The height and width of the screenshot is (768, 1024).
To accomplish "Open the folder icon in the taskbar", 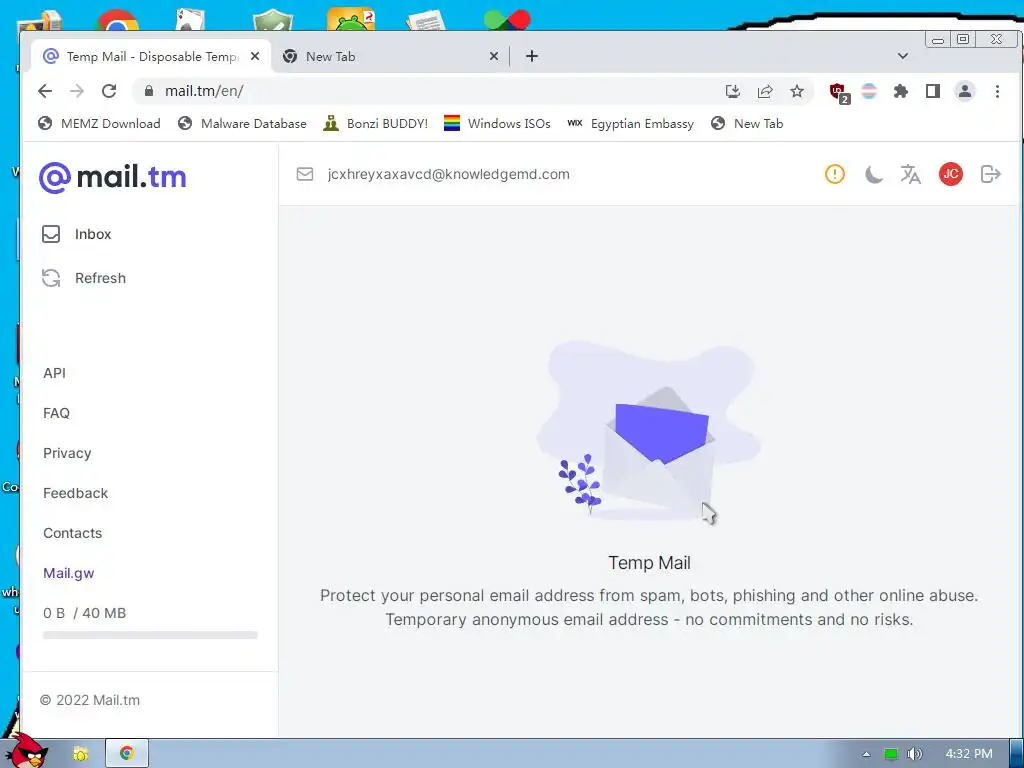I will (x=80, y=754).
